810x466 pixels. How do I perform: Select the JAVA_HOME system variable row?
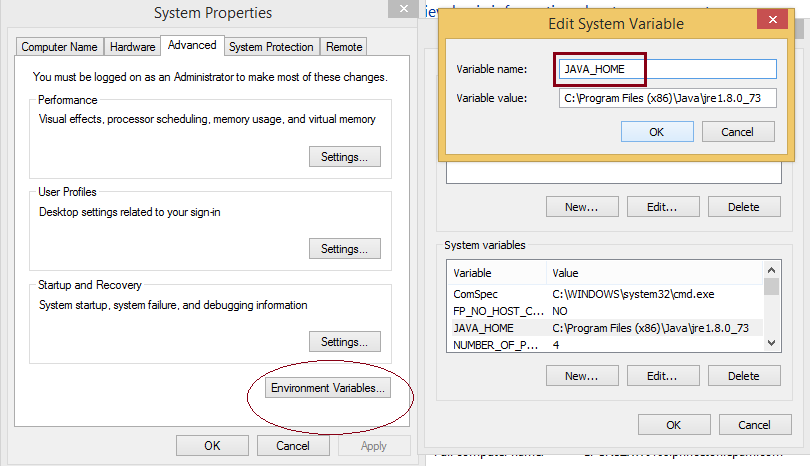pyautogui.click(x=605, y=328)
